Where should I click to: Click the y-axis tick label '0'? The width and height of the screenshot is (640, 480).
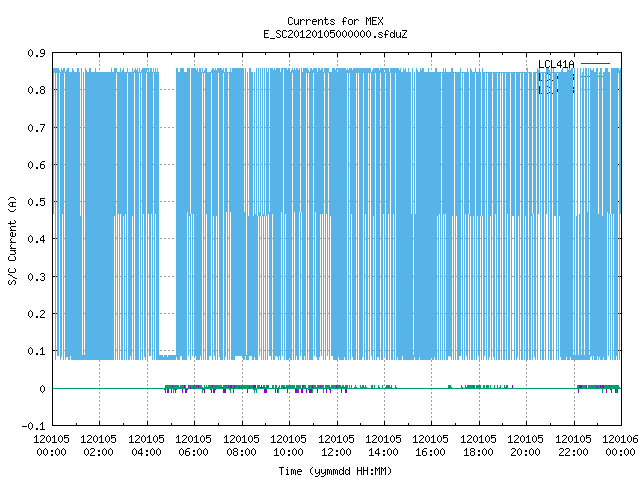tap(42, 389)
